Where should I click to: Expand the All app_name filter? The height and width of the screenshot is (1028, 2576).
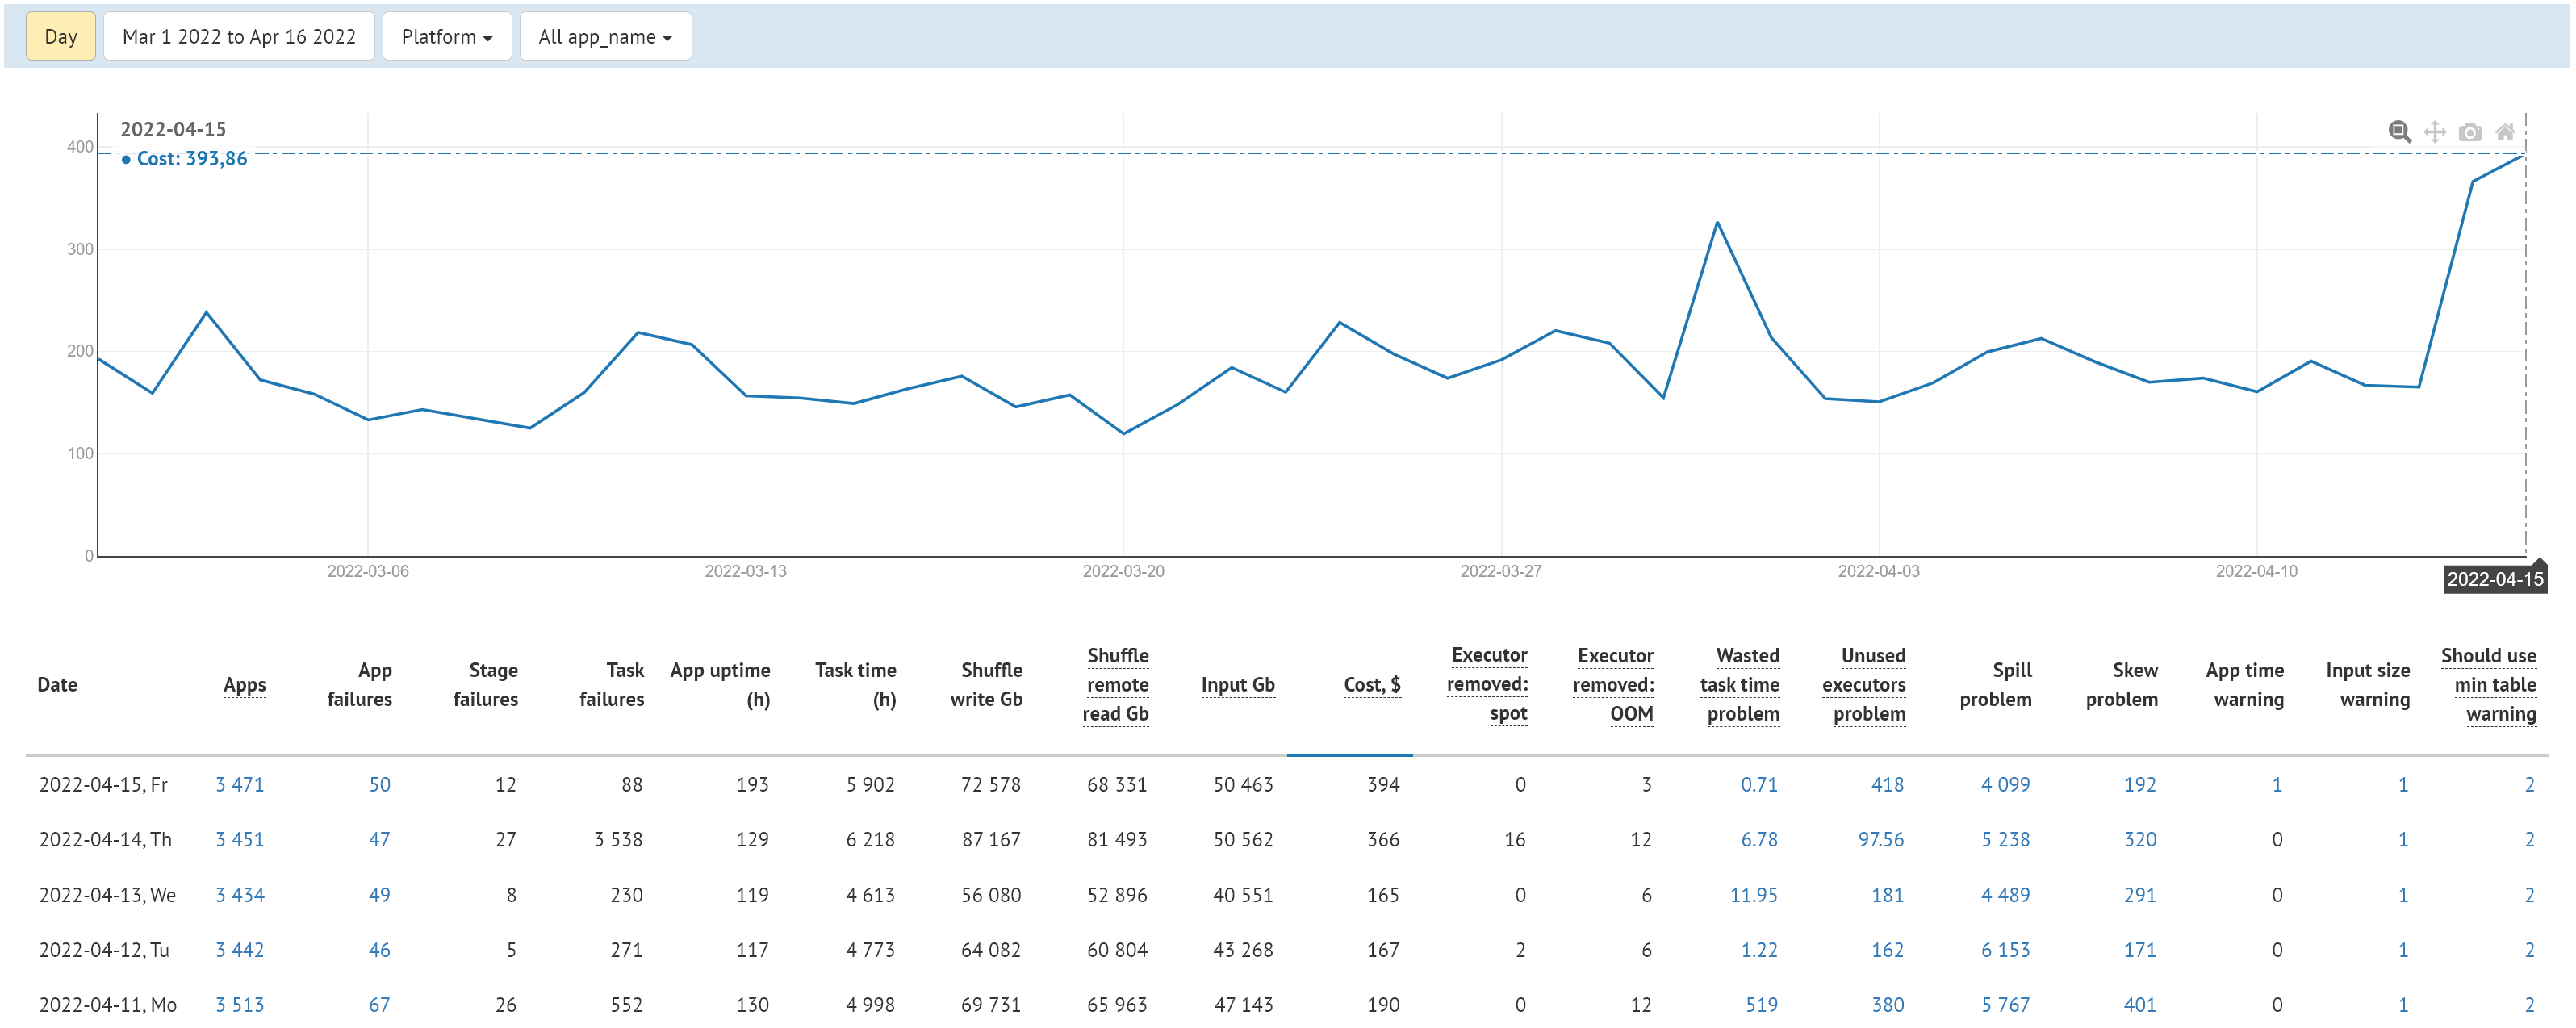[605, 37]
